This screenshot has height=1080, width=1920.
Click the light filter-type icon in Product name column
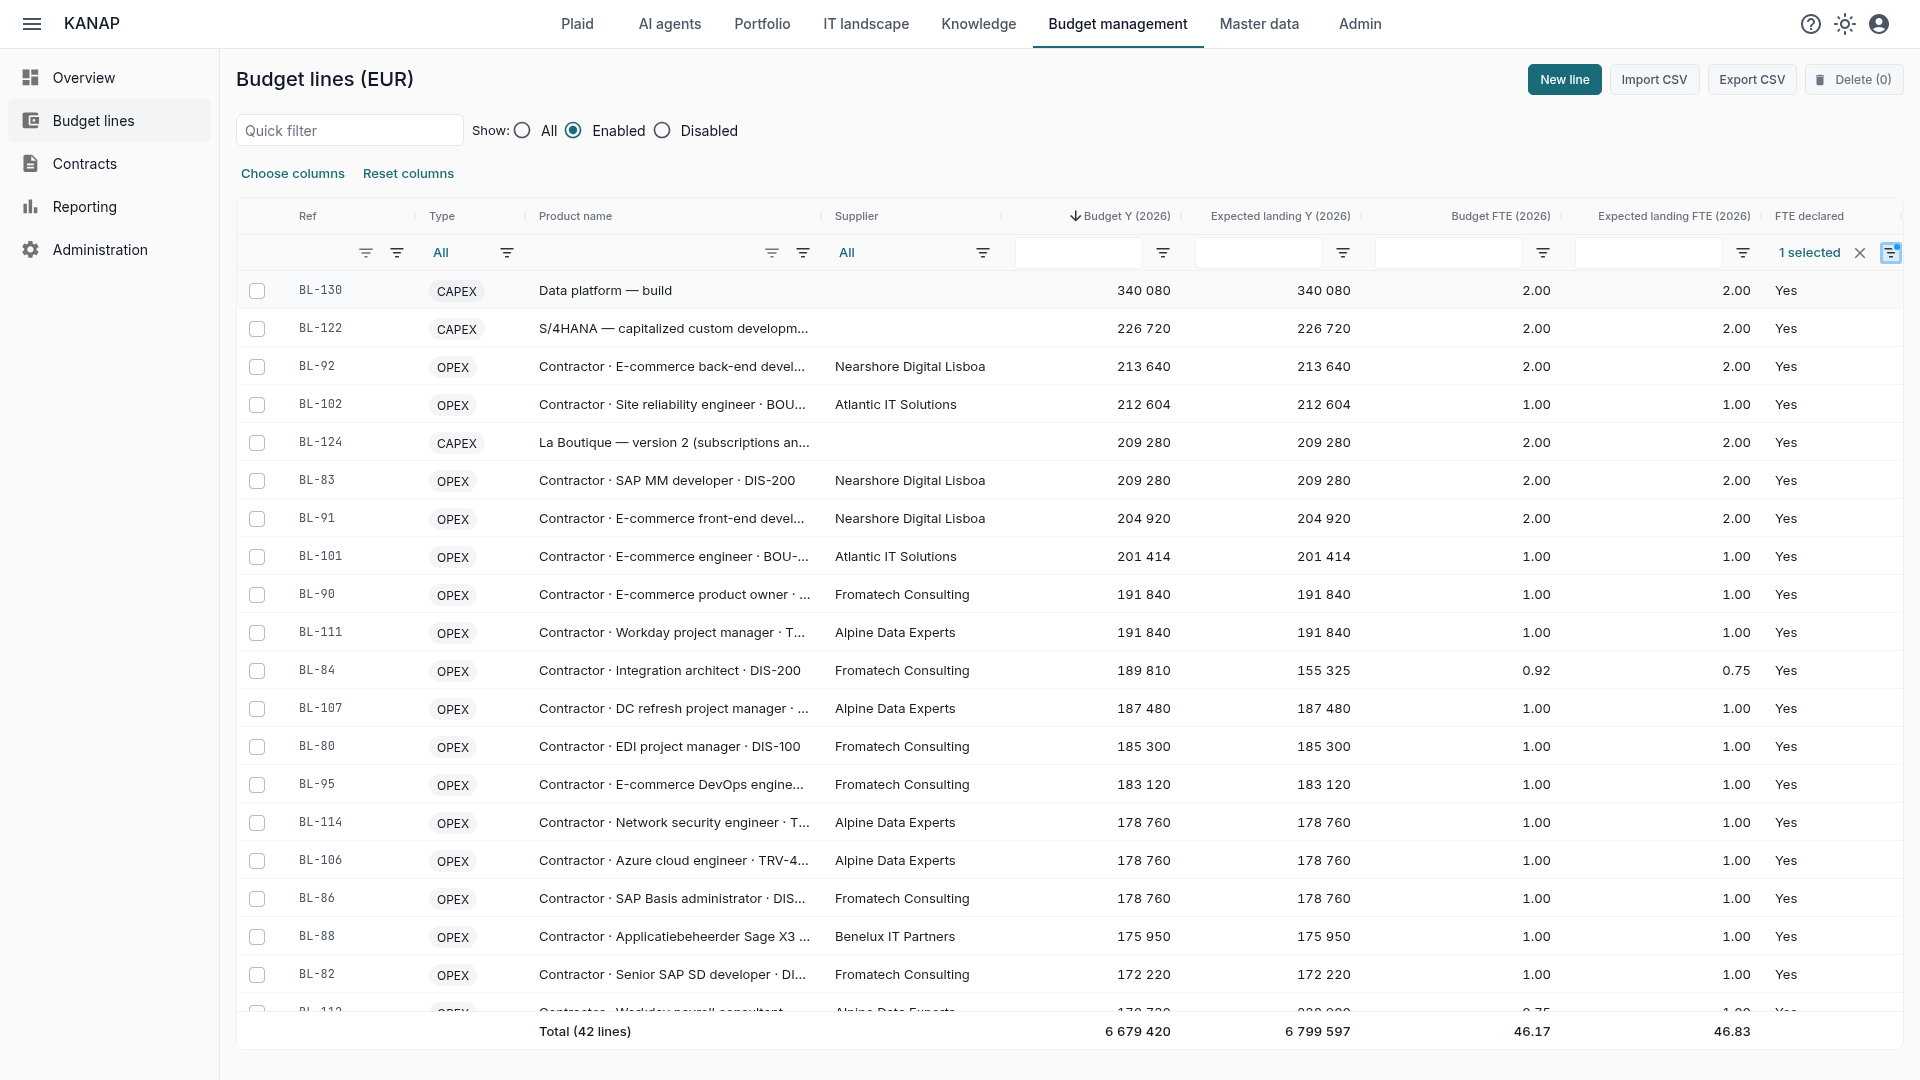point(772,253)
